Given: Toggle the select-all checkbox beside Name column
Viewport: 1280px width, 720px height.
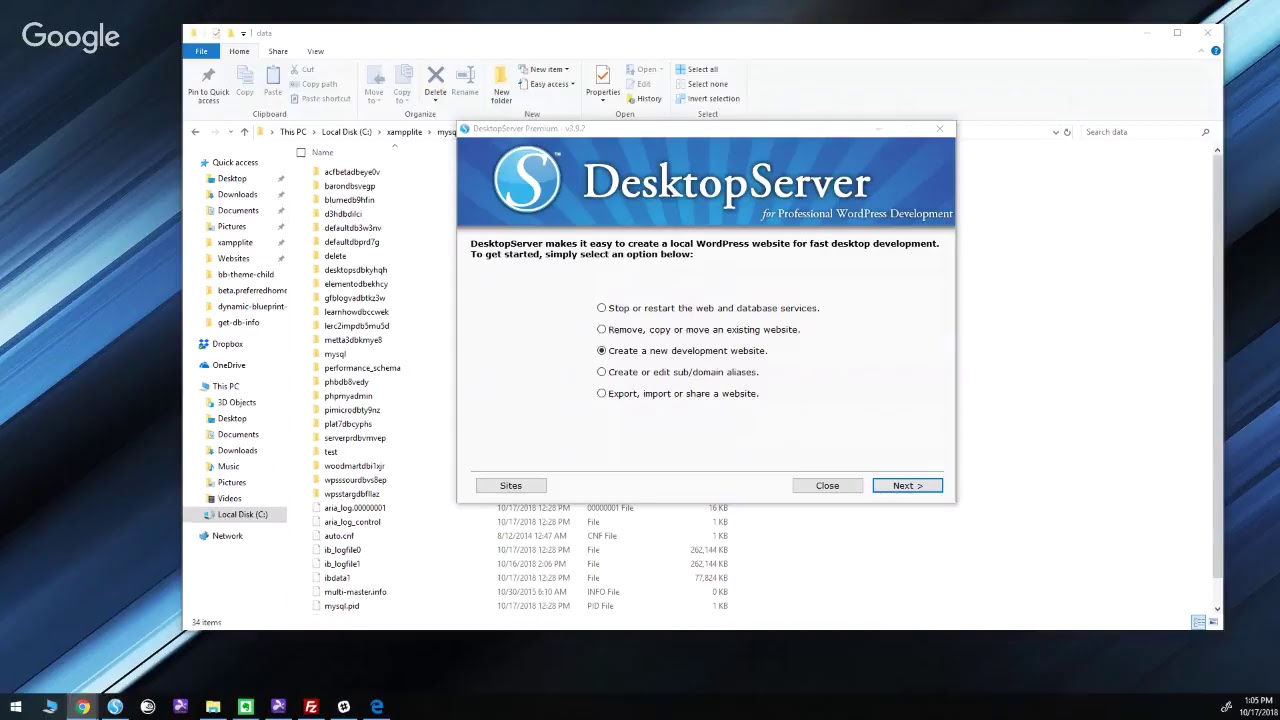Looking at the screenshot, I should coord(301,153).
